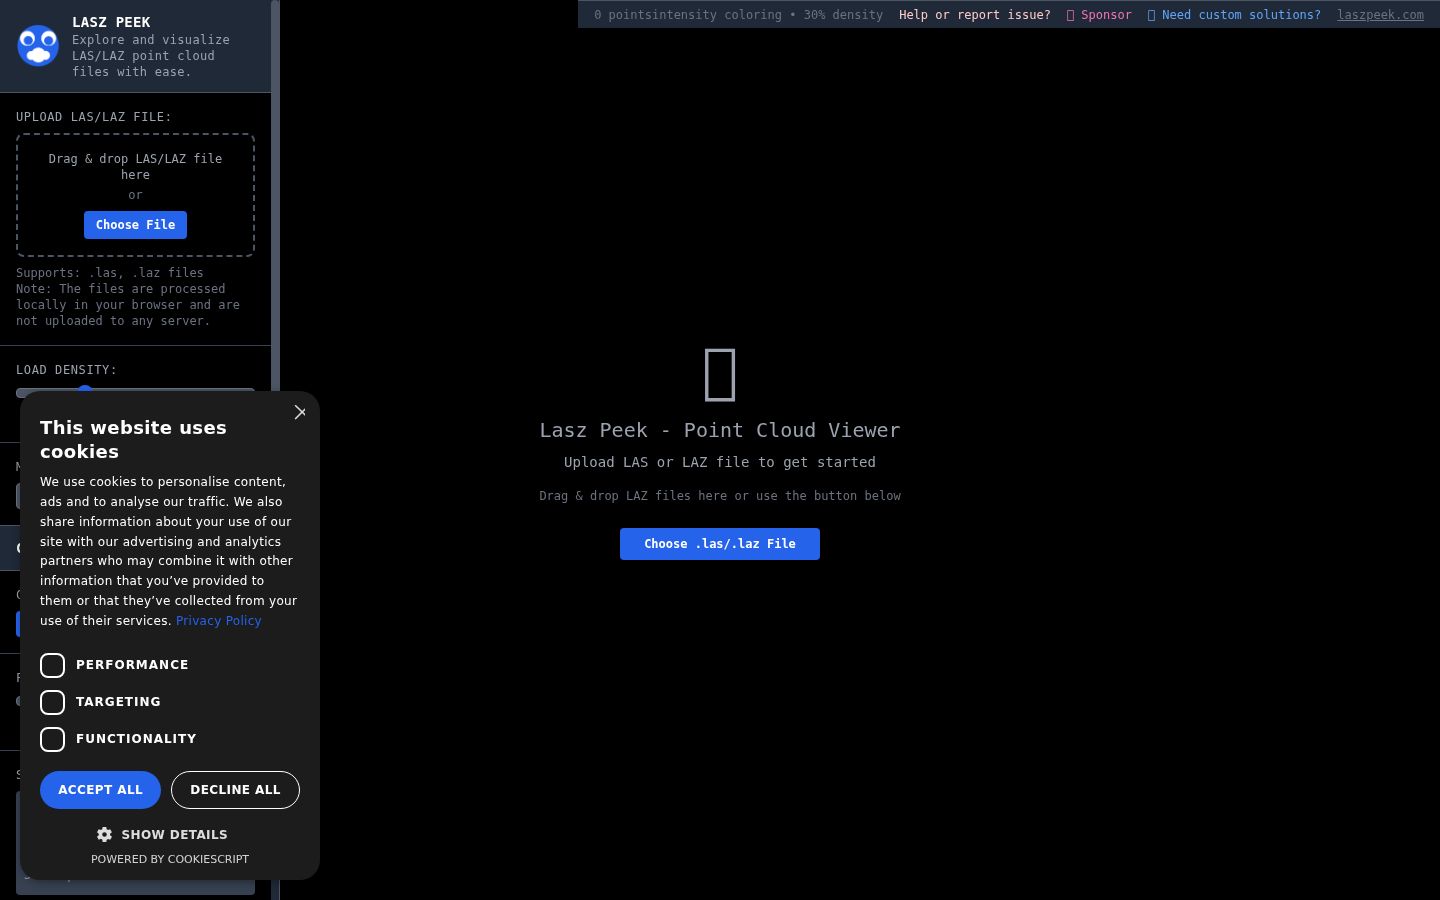
Task: Visit the laszpeek.com link
Action: 1380,15
